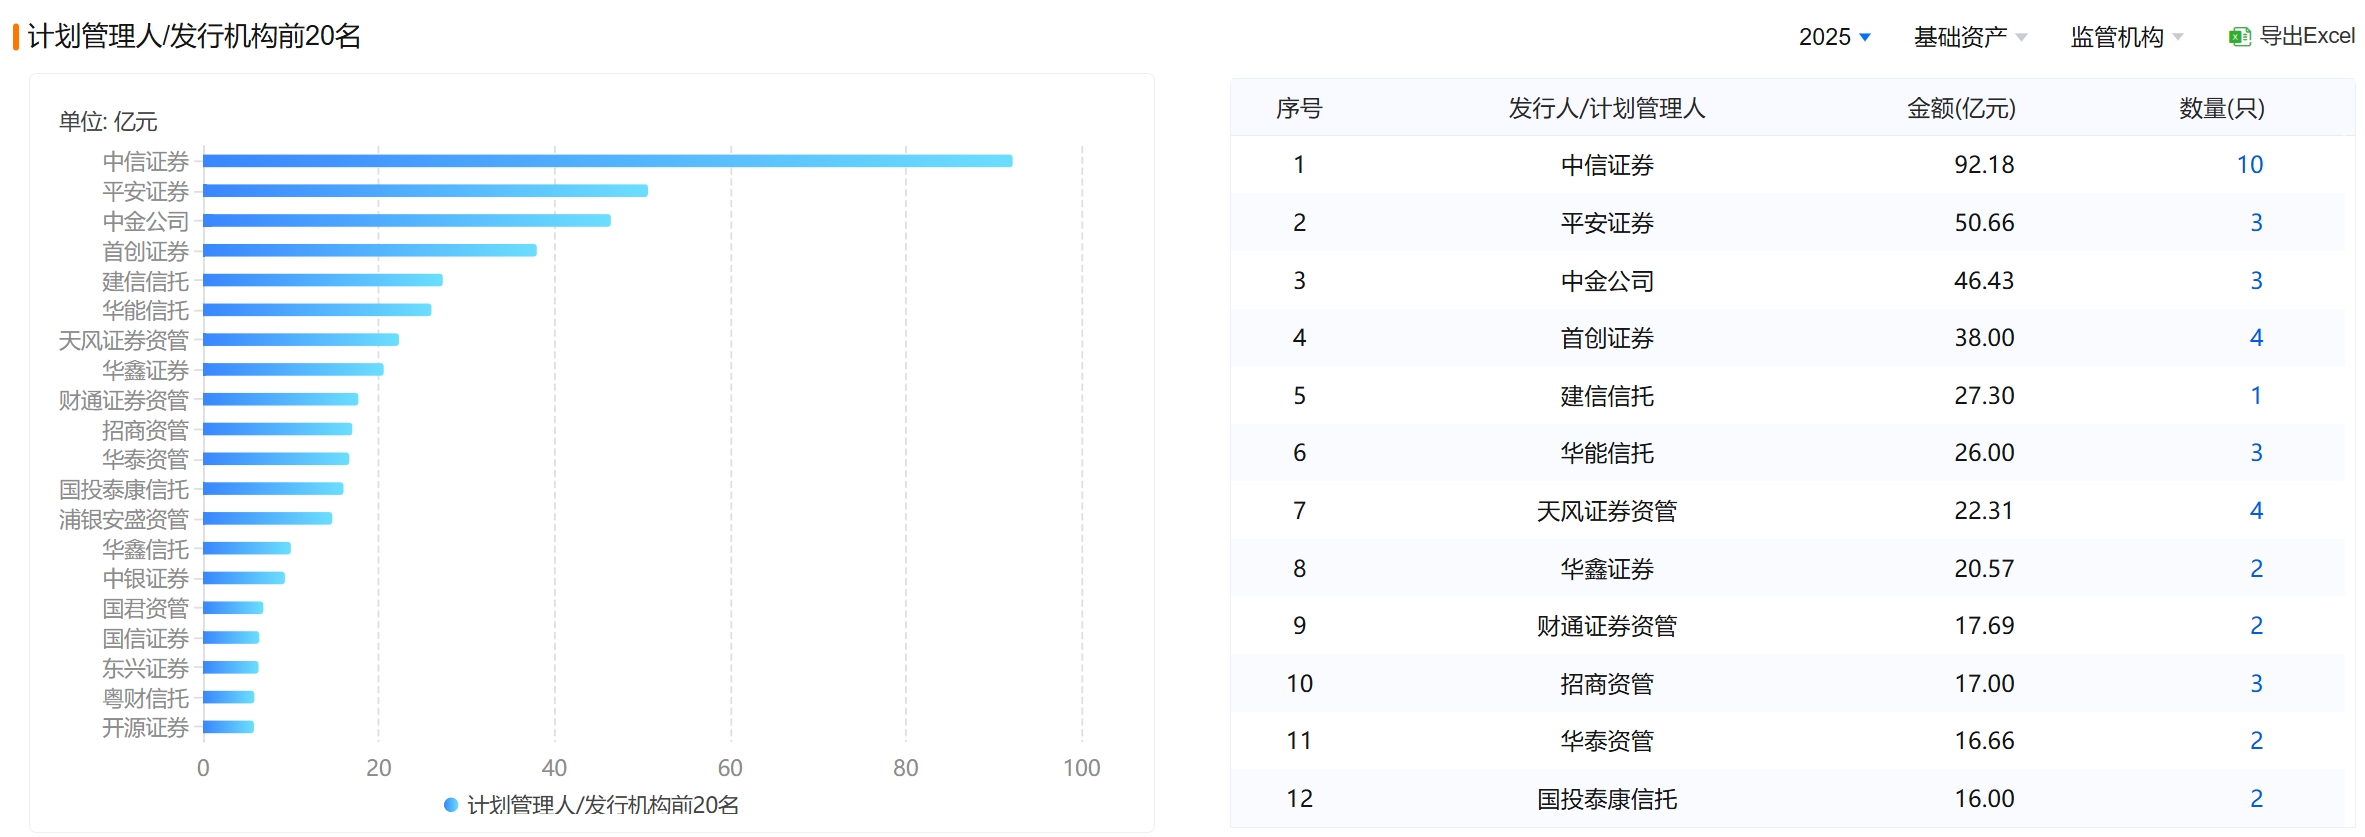Expand the 基础资产 filter dropdown
This screenshot has width=2365, height=837.
[1969, 37]
